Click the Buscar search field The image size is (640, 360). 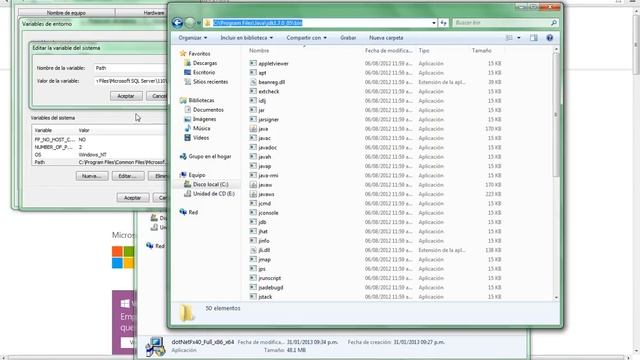coord(505,23)
